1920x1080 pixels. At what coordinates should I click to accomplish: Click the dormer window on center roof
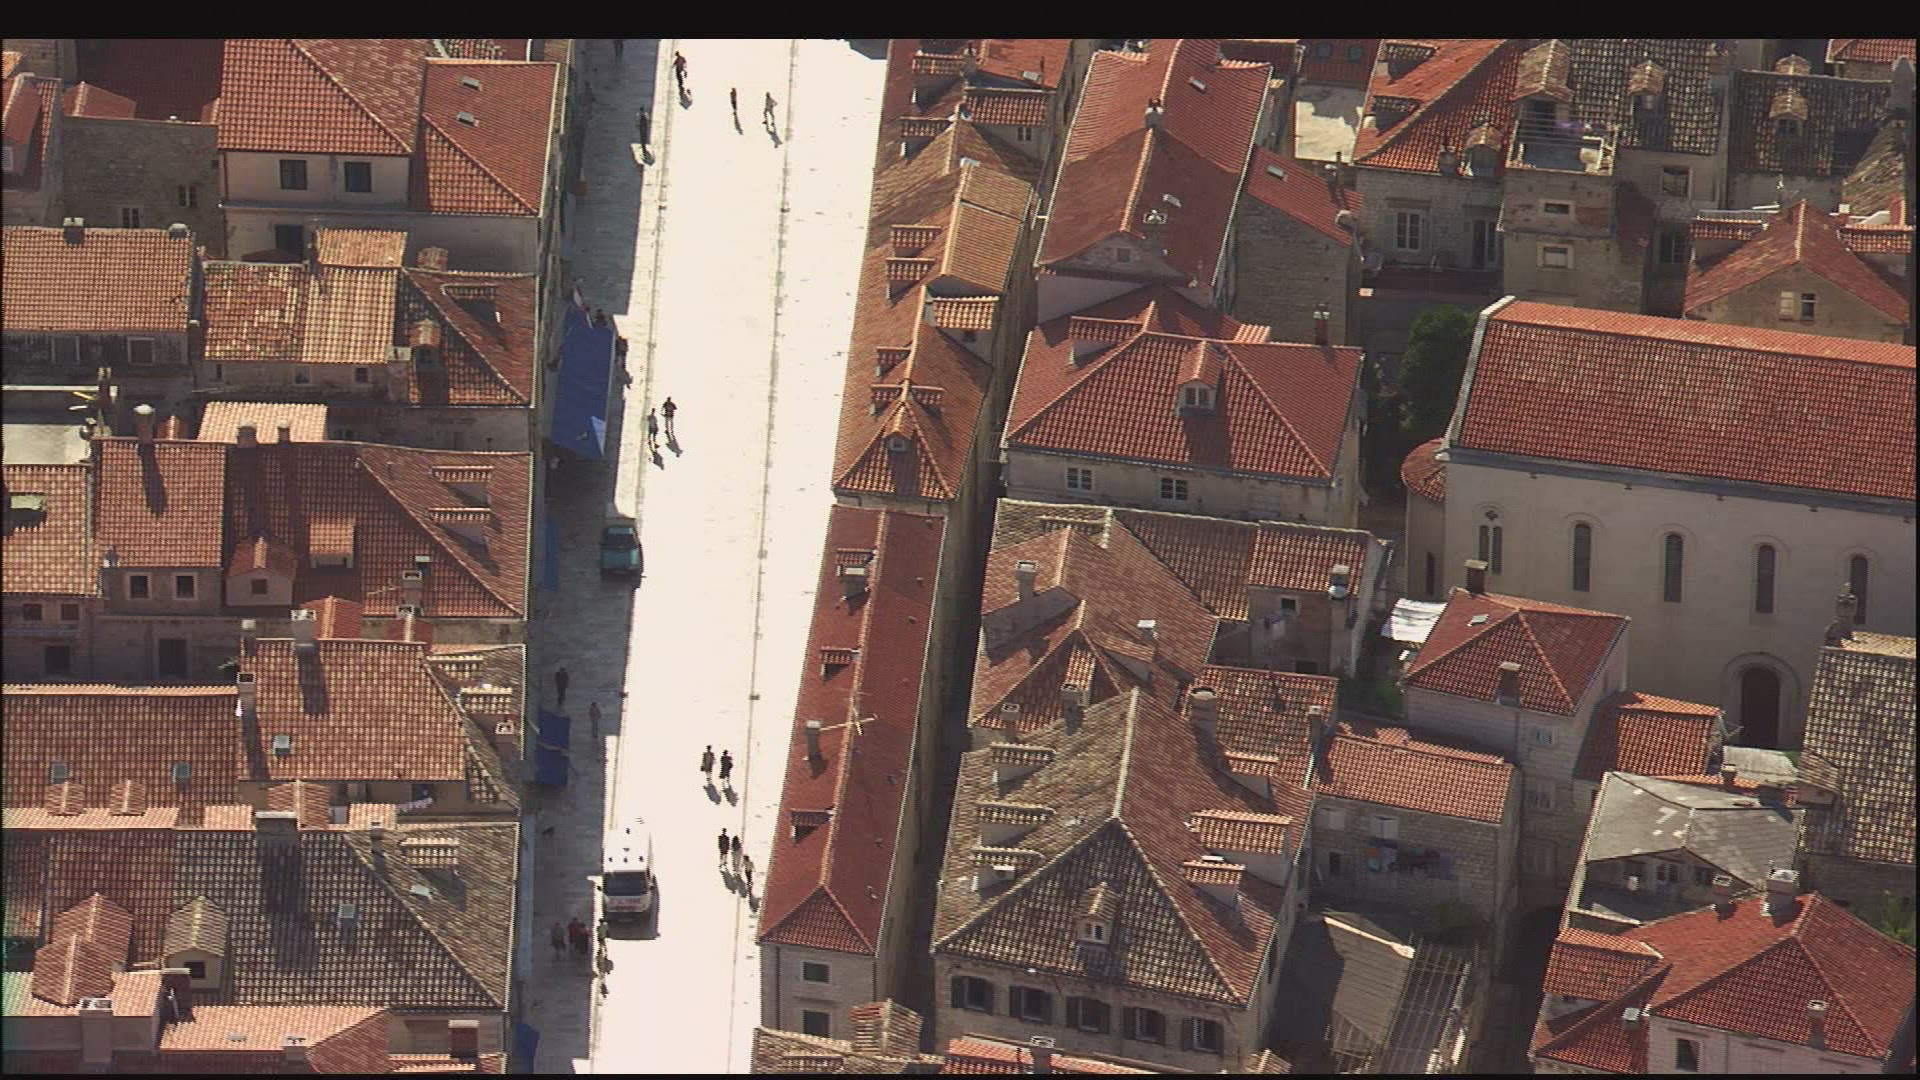pyautogui.click(x=1195, y=393)
